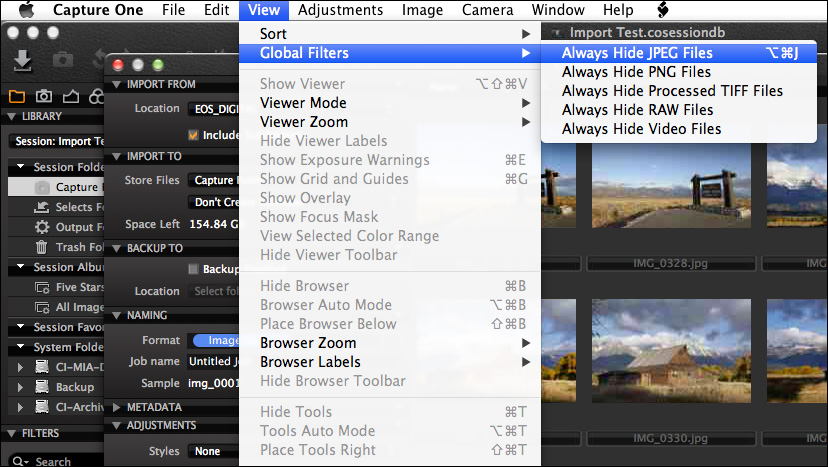Screen dimensions: 828x467
Task: Click the Image format token
Action: pos(217,340)
